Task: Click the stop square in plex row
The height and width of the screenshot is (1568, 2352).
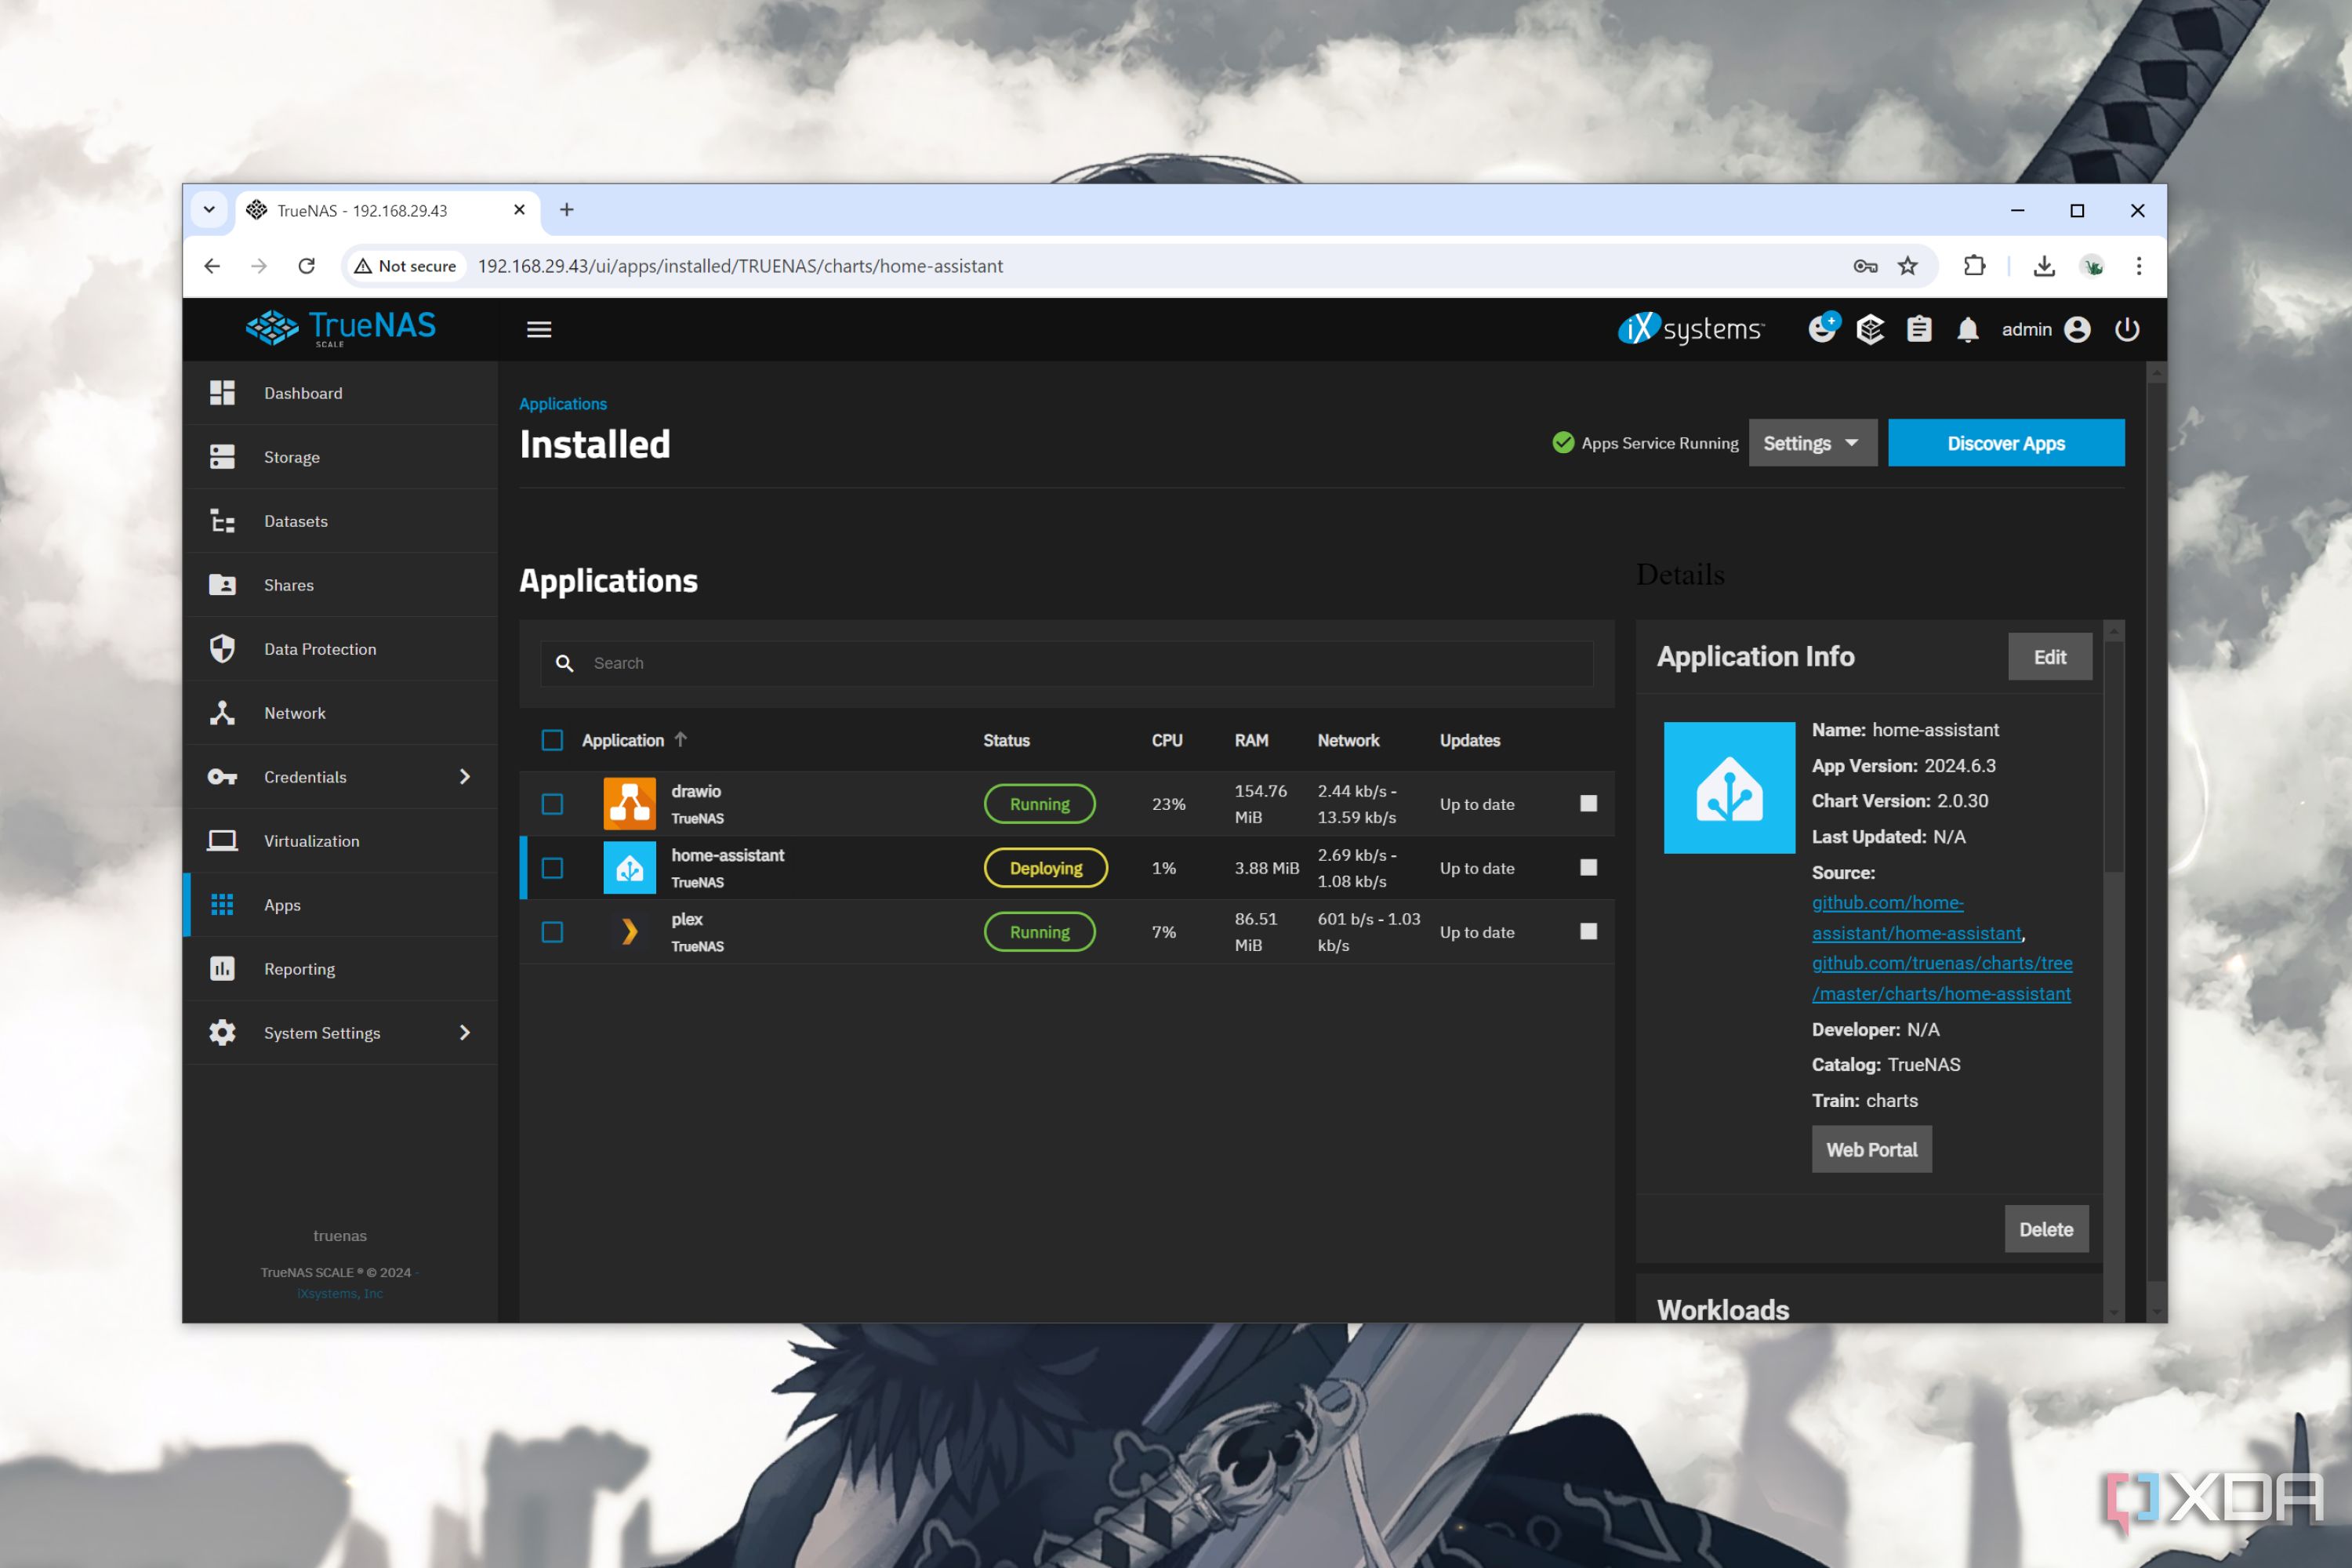Action: point(1589,932)
